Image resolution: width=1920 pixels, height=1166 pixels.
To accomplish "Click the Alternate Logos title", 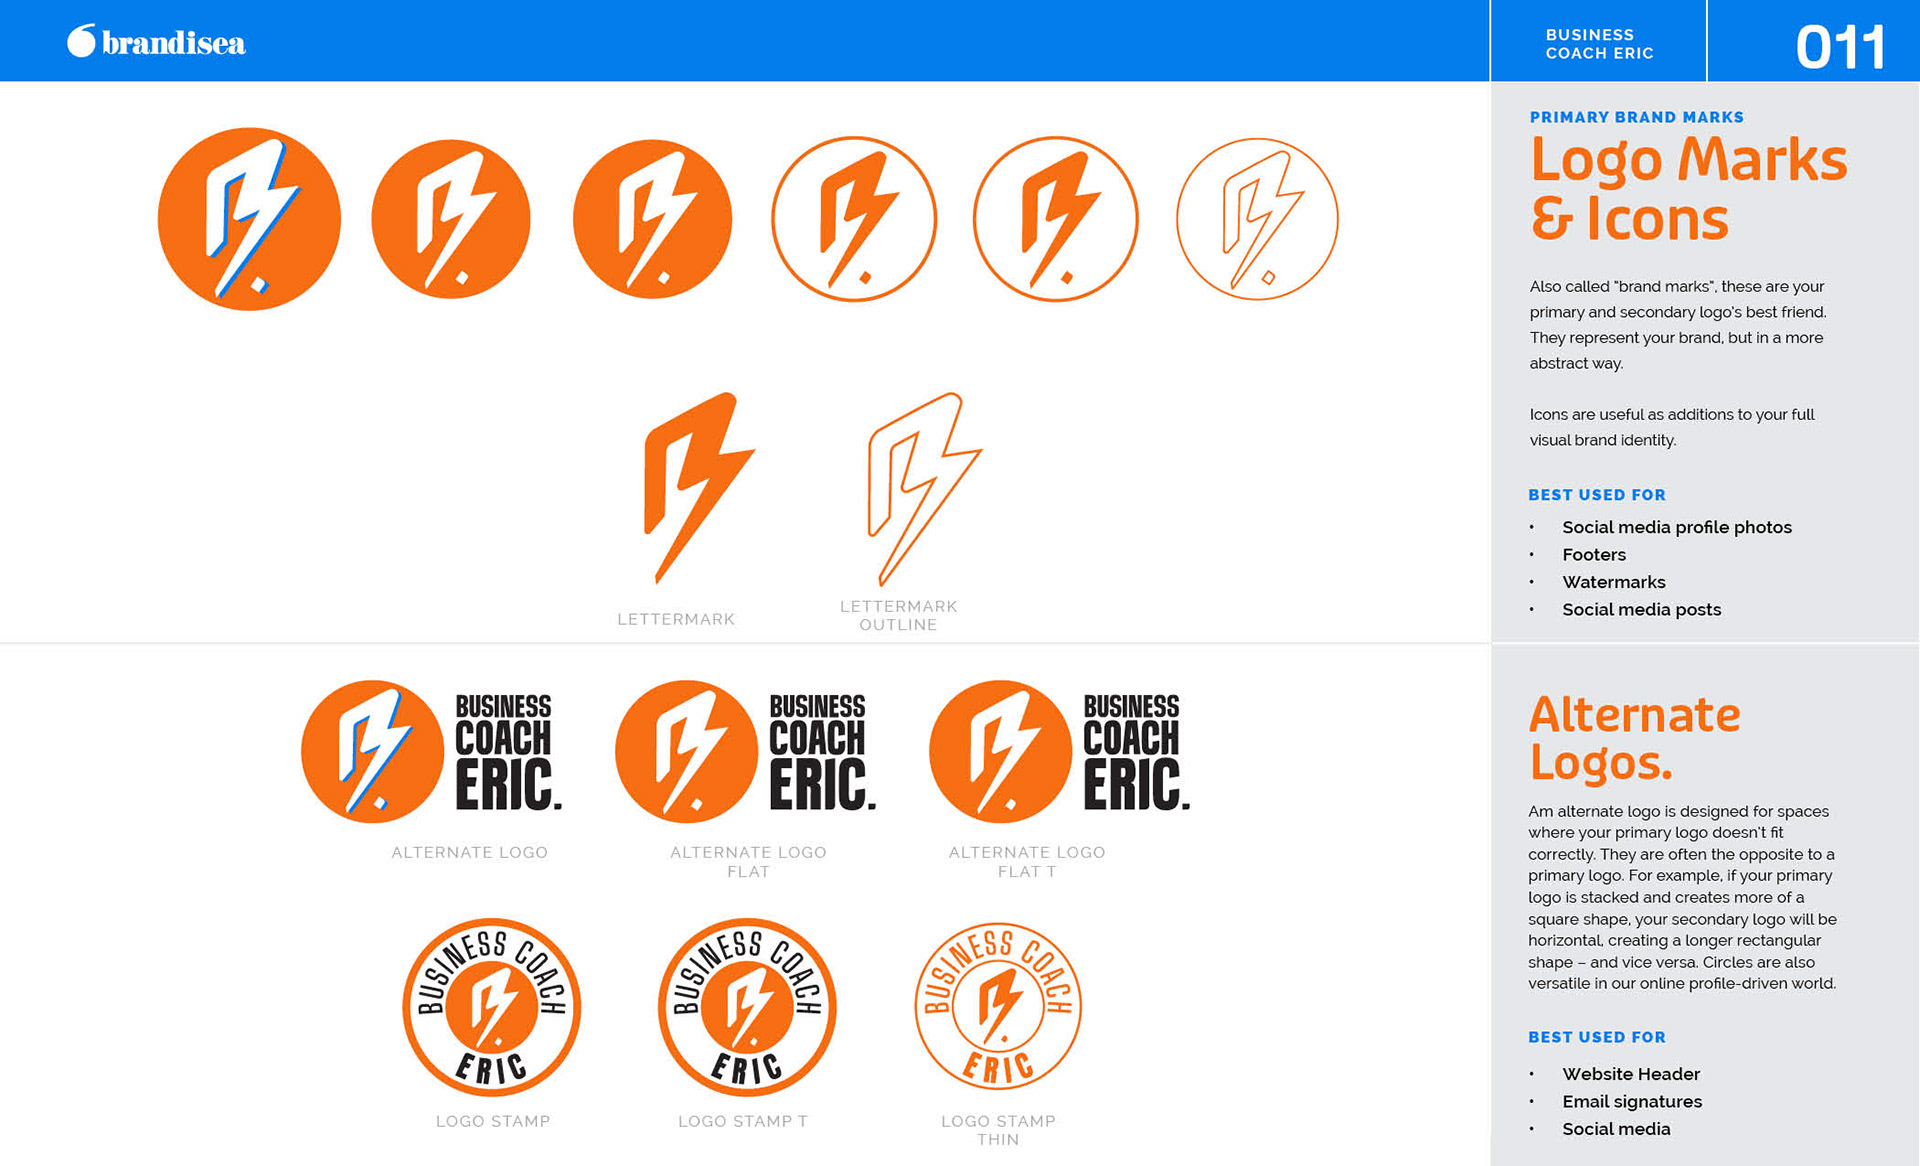I will tap(1634, 738).
